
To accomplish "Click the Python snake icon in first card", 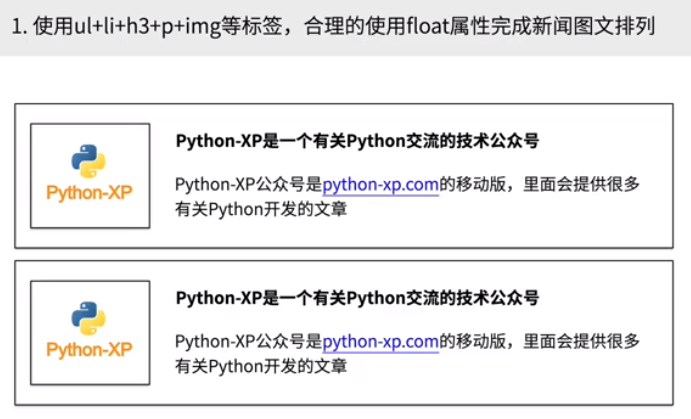I will pyautogui.click(x=89, y=161).
